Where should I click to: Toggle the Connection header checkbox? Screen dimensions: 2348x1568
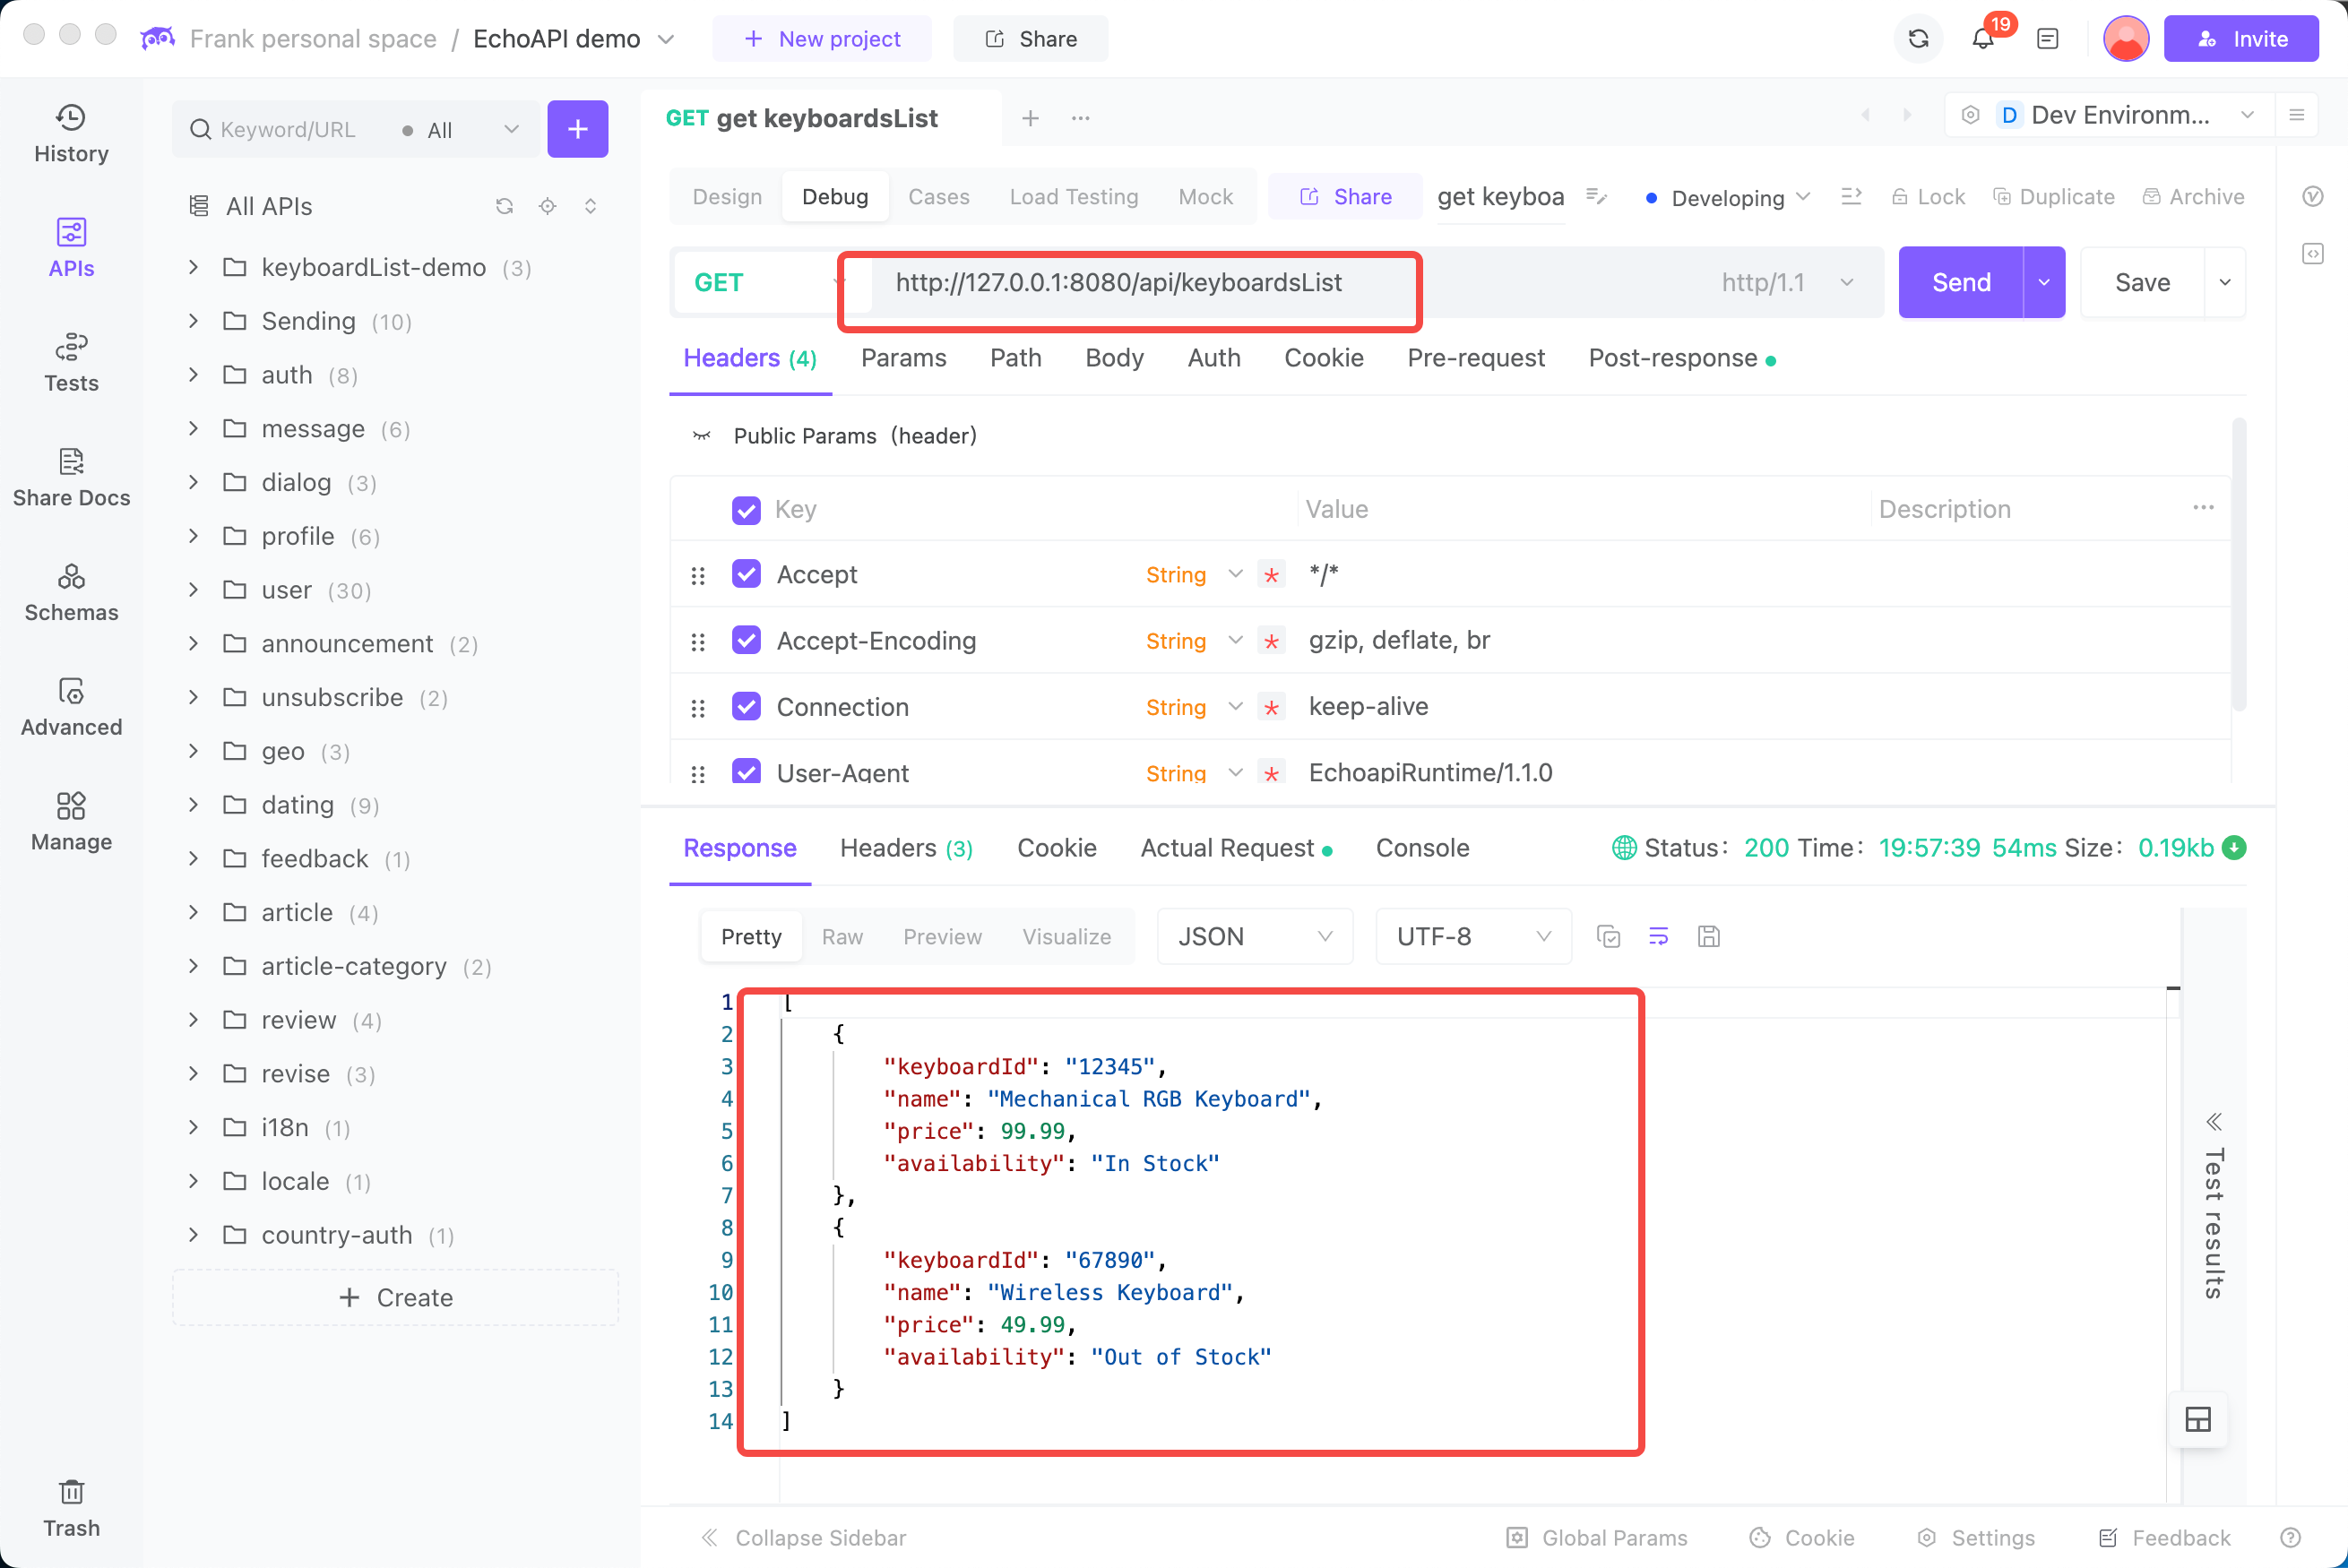(x=747, y=707)
